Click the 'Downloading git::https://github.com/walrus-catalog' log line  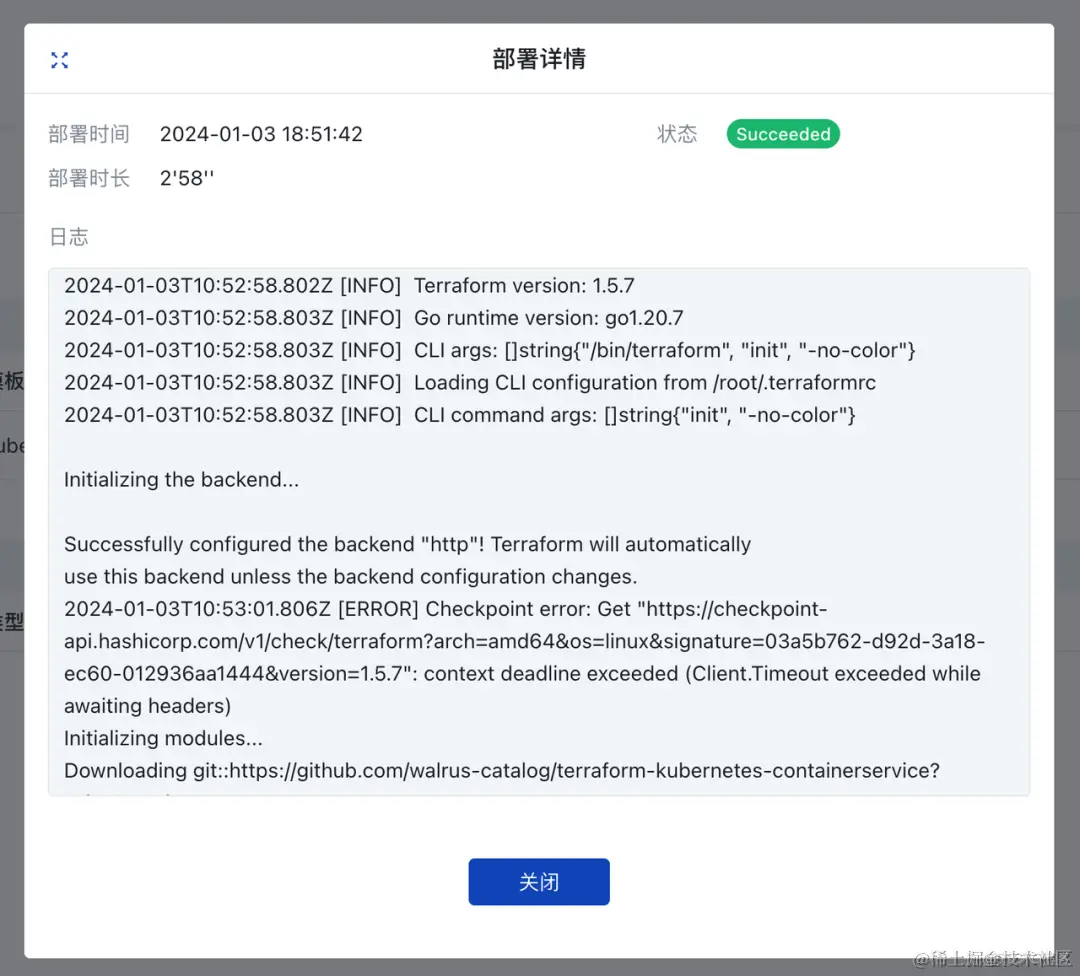point(501,771)
